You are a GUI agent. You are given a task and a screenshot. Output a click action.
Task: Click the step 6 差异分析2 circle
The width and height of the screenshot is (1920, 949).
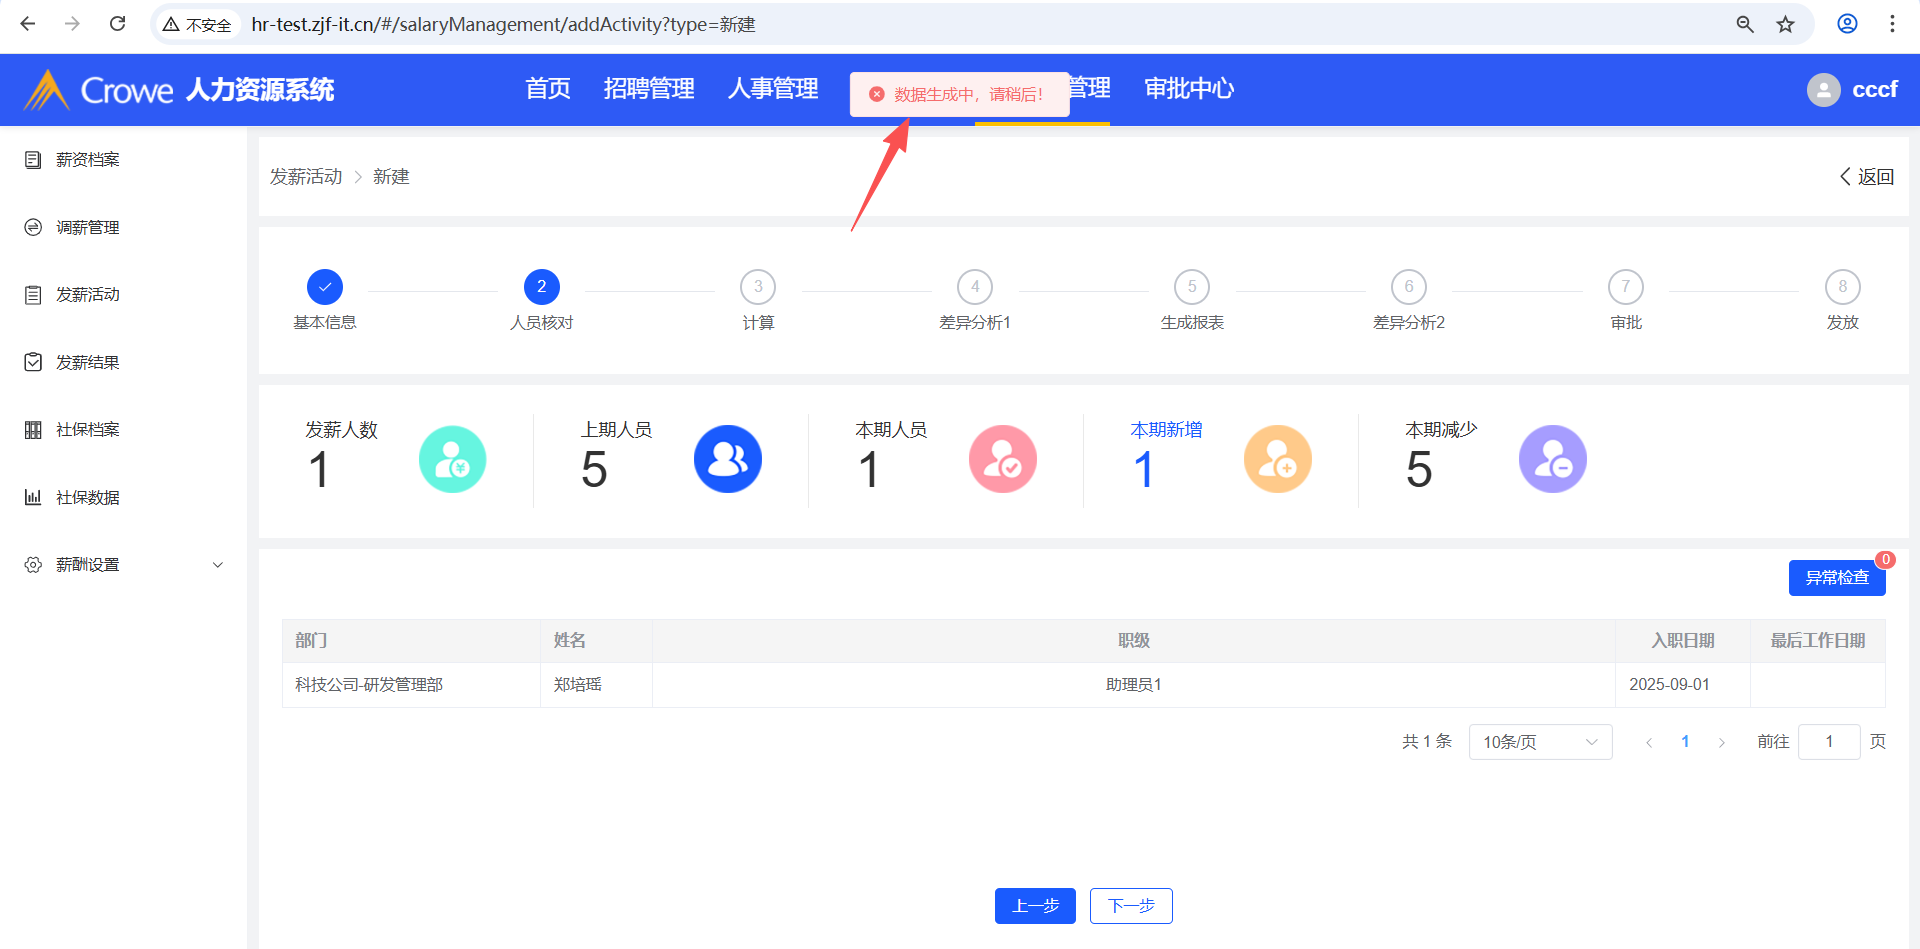pyautogui.click(x=1409, y=287)
